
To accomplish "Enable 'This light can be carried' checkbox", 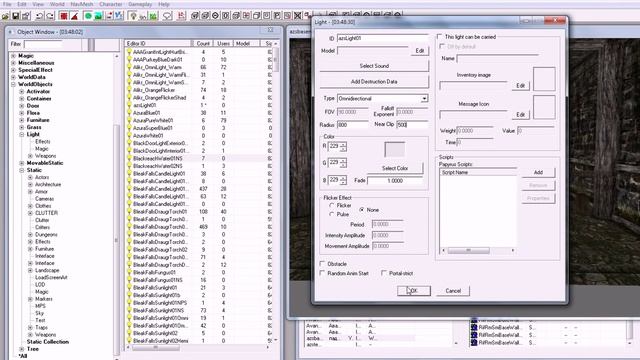I will point(440,37).
